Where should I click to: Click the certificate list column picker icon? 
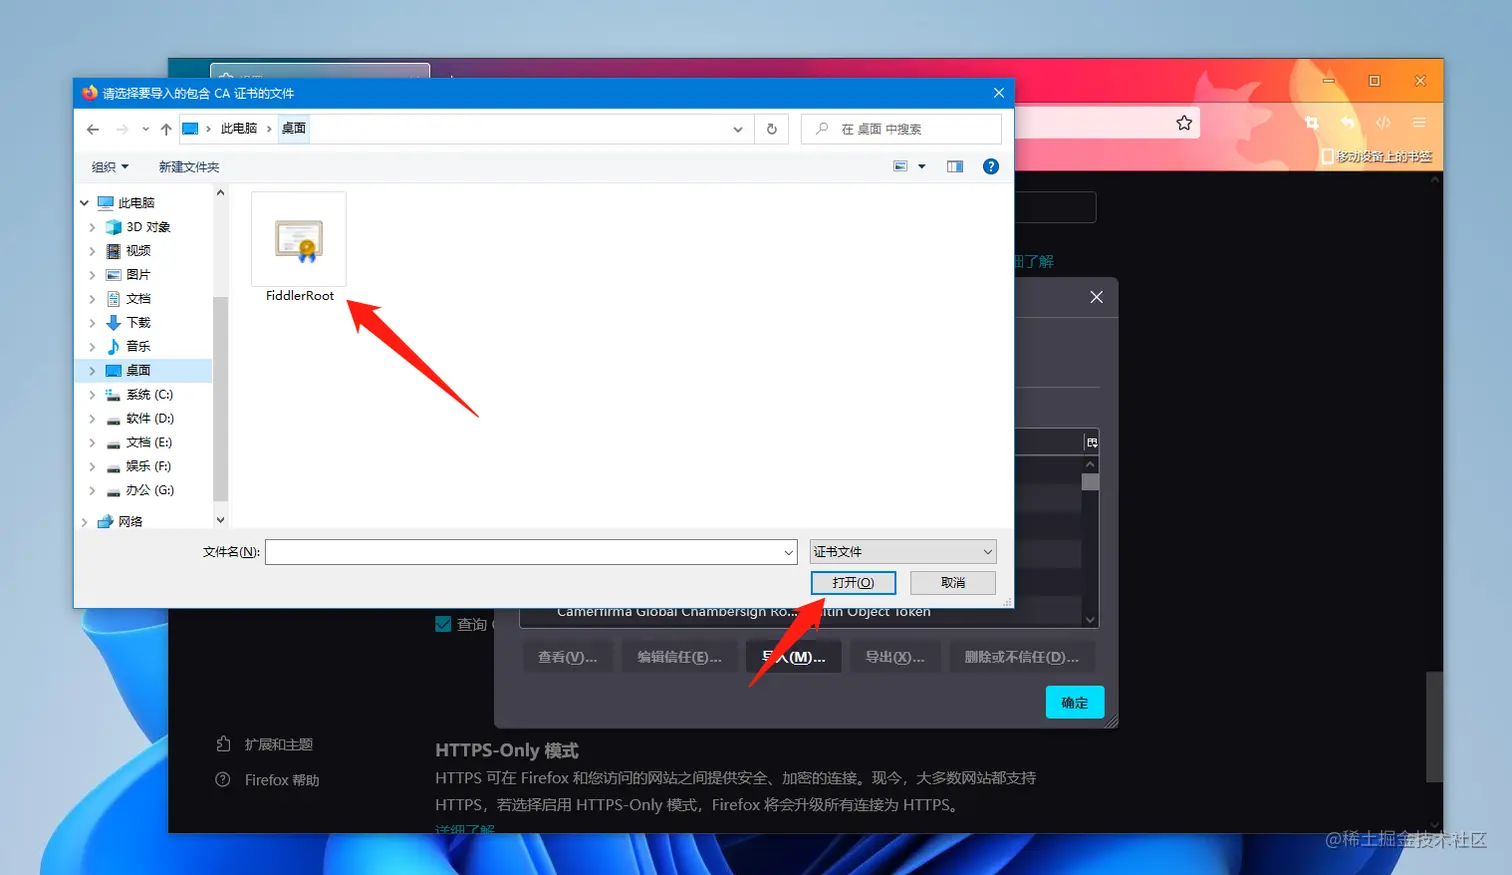pos(1092,442)
